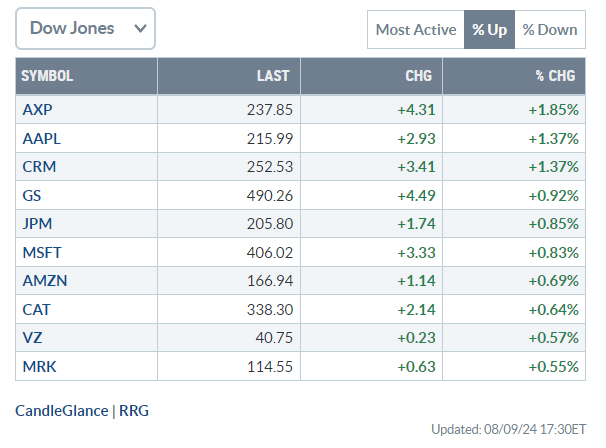Click the chevron arrow beside Dow Jones
The height and width of the screenshot is (448, 606).
(140, 28)
